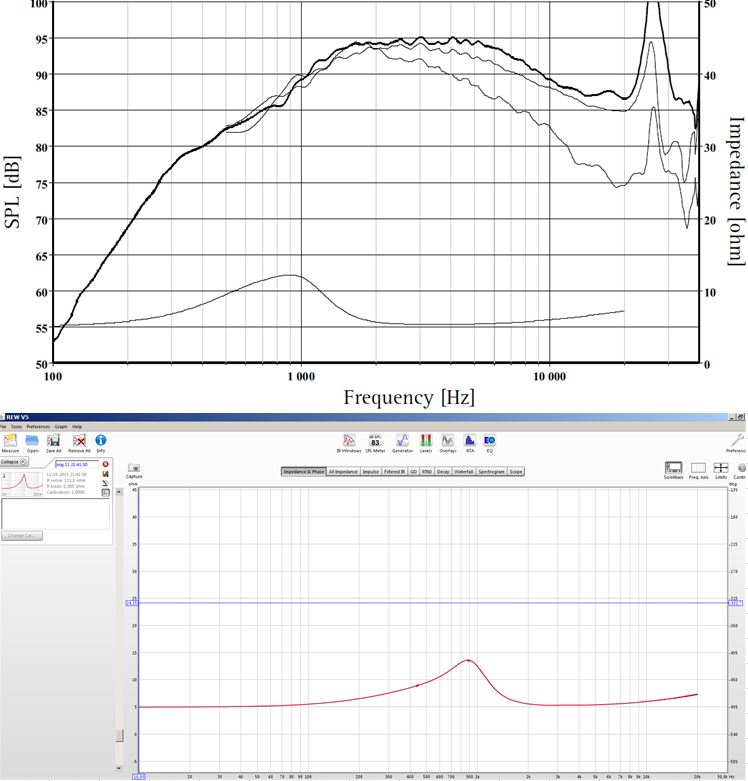748x781 pixels.
Task: Open the Tools menu
Action: pyautogui.click(x=16, y=427)
